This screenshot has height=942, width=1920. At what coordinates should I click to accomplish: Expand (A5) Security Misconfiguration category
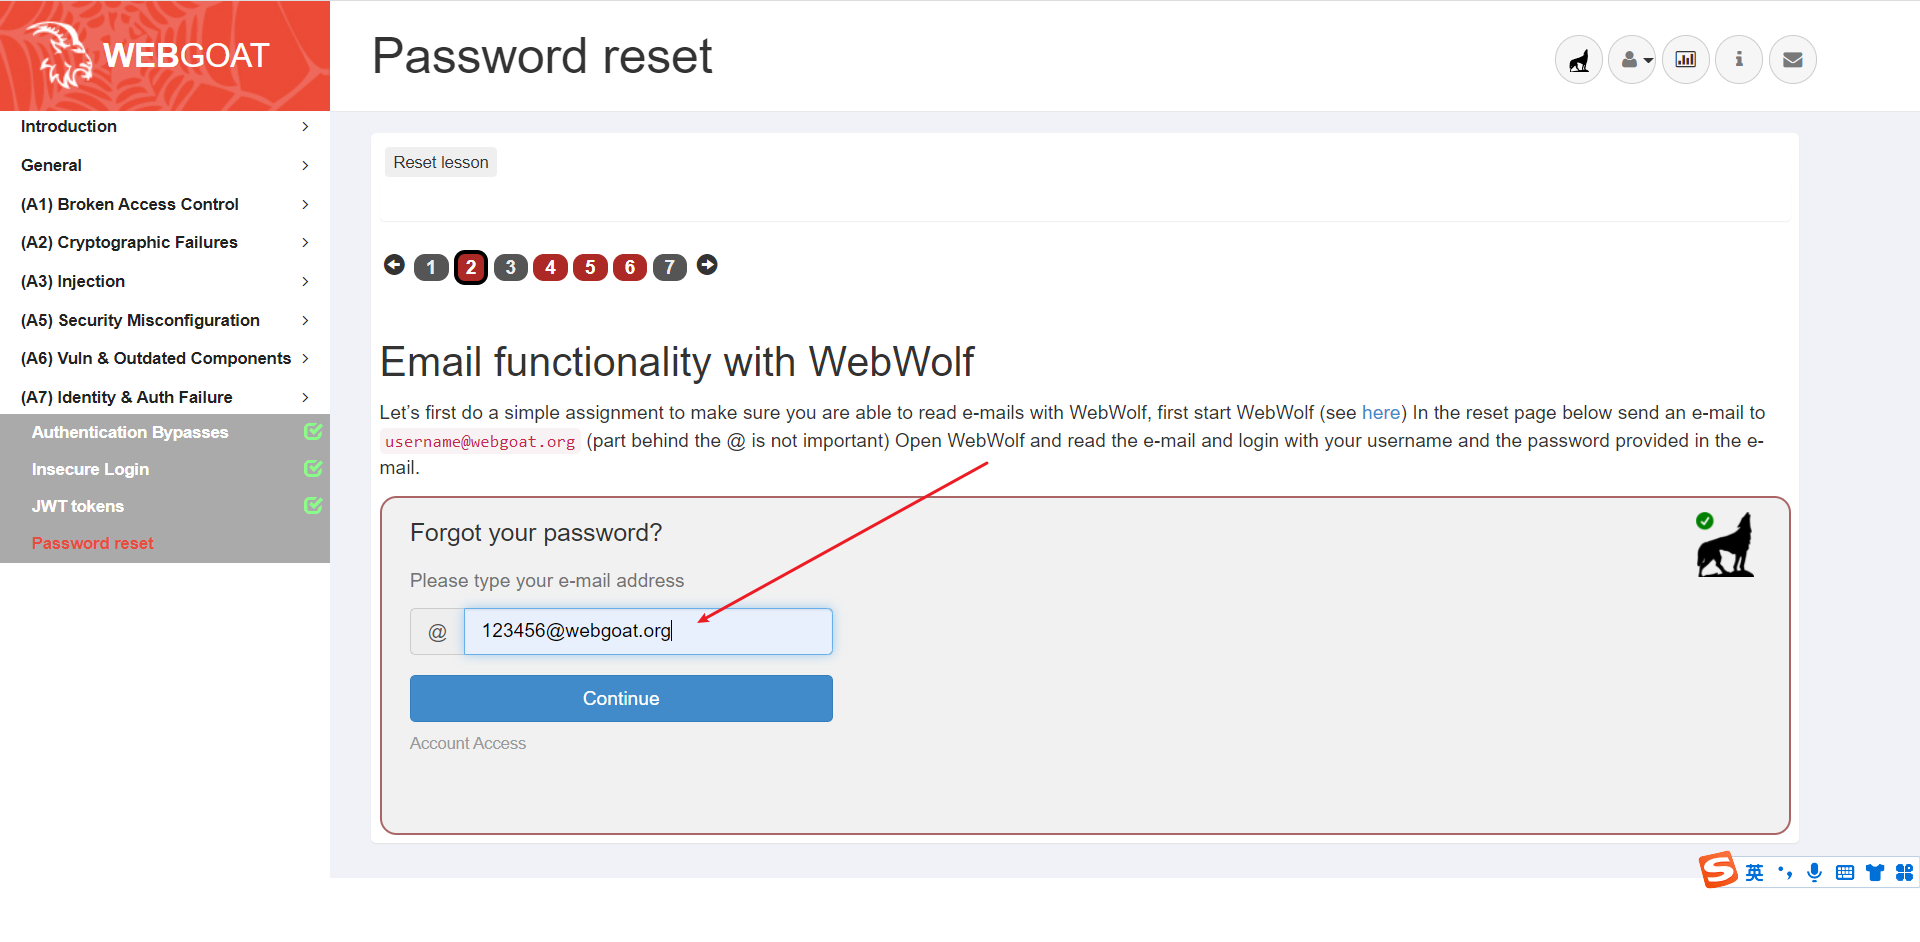click(x=165, y=320)
